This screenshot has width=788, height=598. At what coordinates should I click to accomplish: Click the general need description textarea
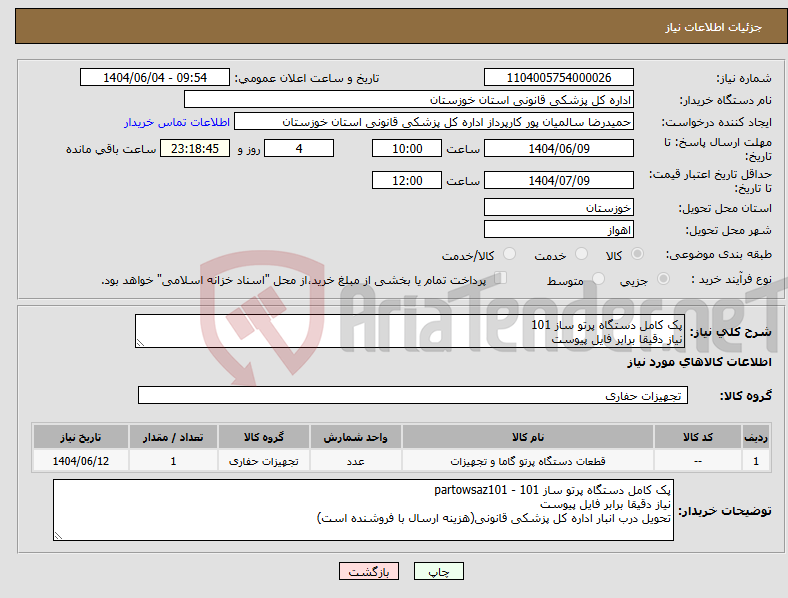tap(410, 331)
